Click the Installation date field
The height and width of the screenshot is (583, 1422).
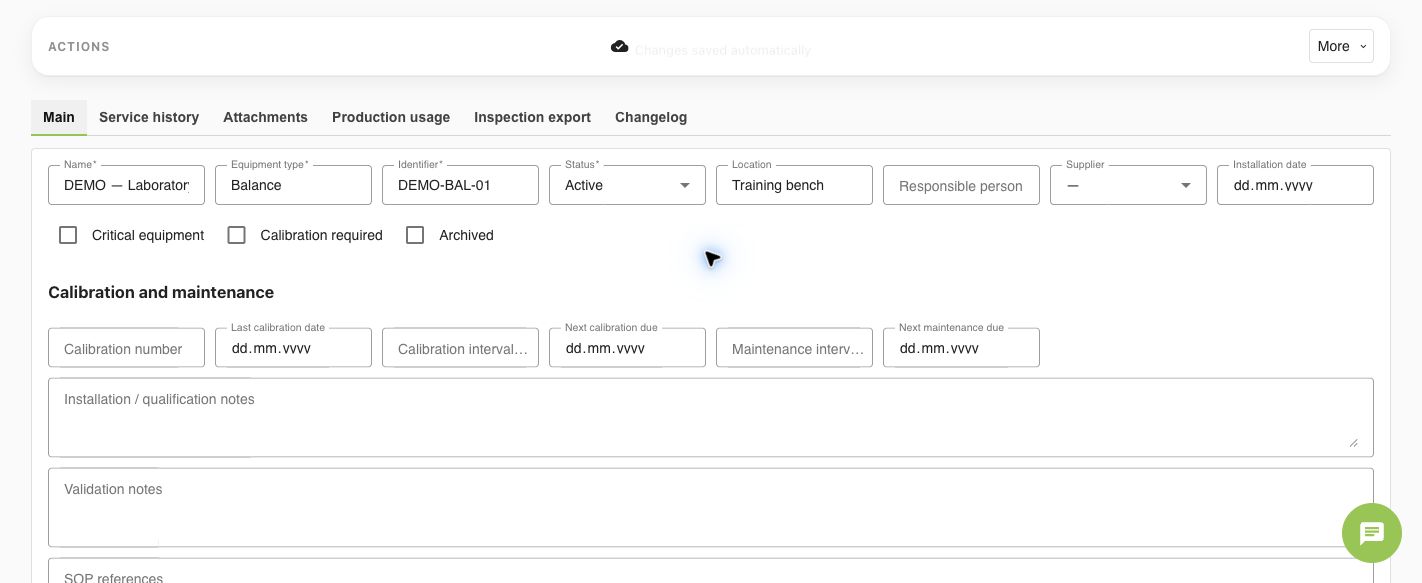pos(1295,185)
